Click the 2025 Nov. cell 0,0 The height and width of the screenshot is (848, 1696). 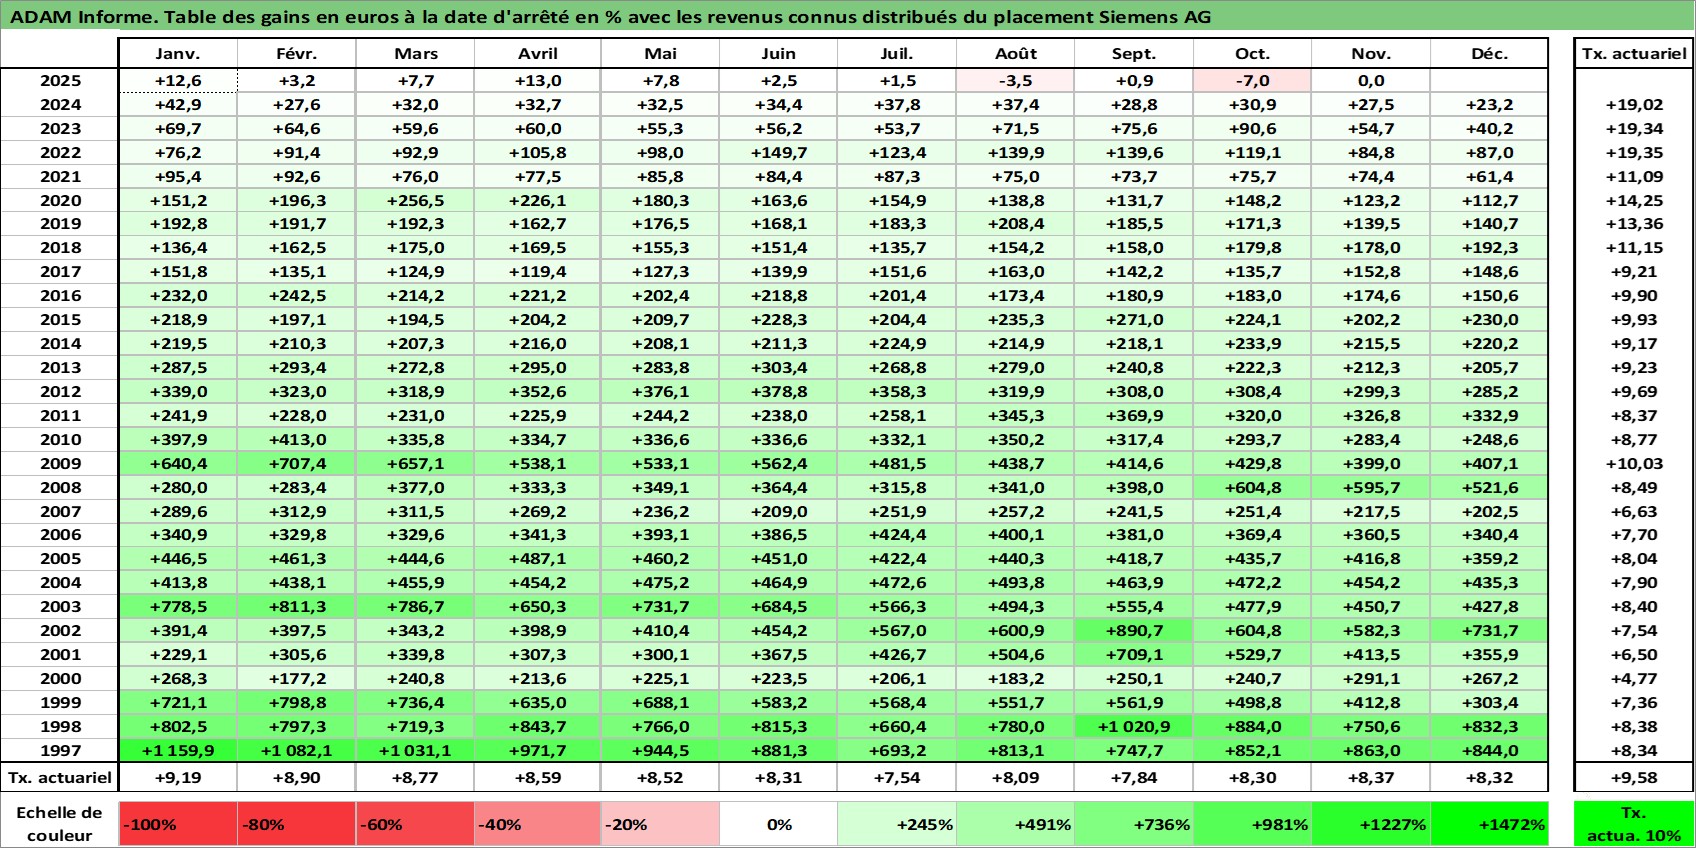(x=1371, y=81)
